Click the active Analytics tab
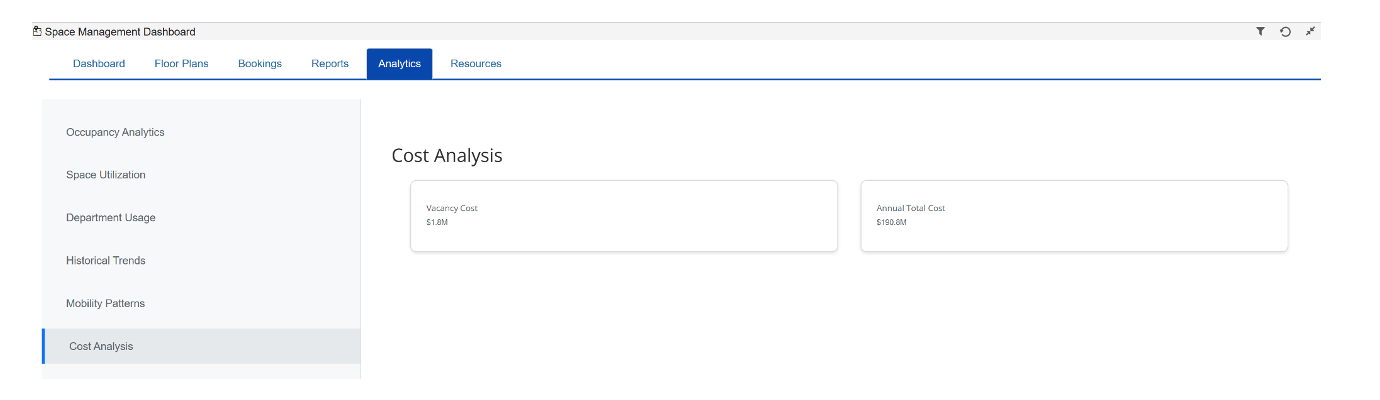Screen dimensions: 1380x400 (x=399, y=64)
